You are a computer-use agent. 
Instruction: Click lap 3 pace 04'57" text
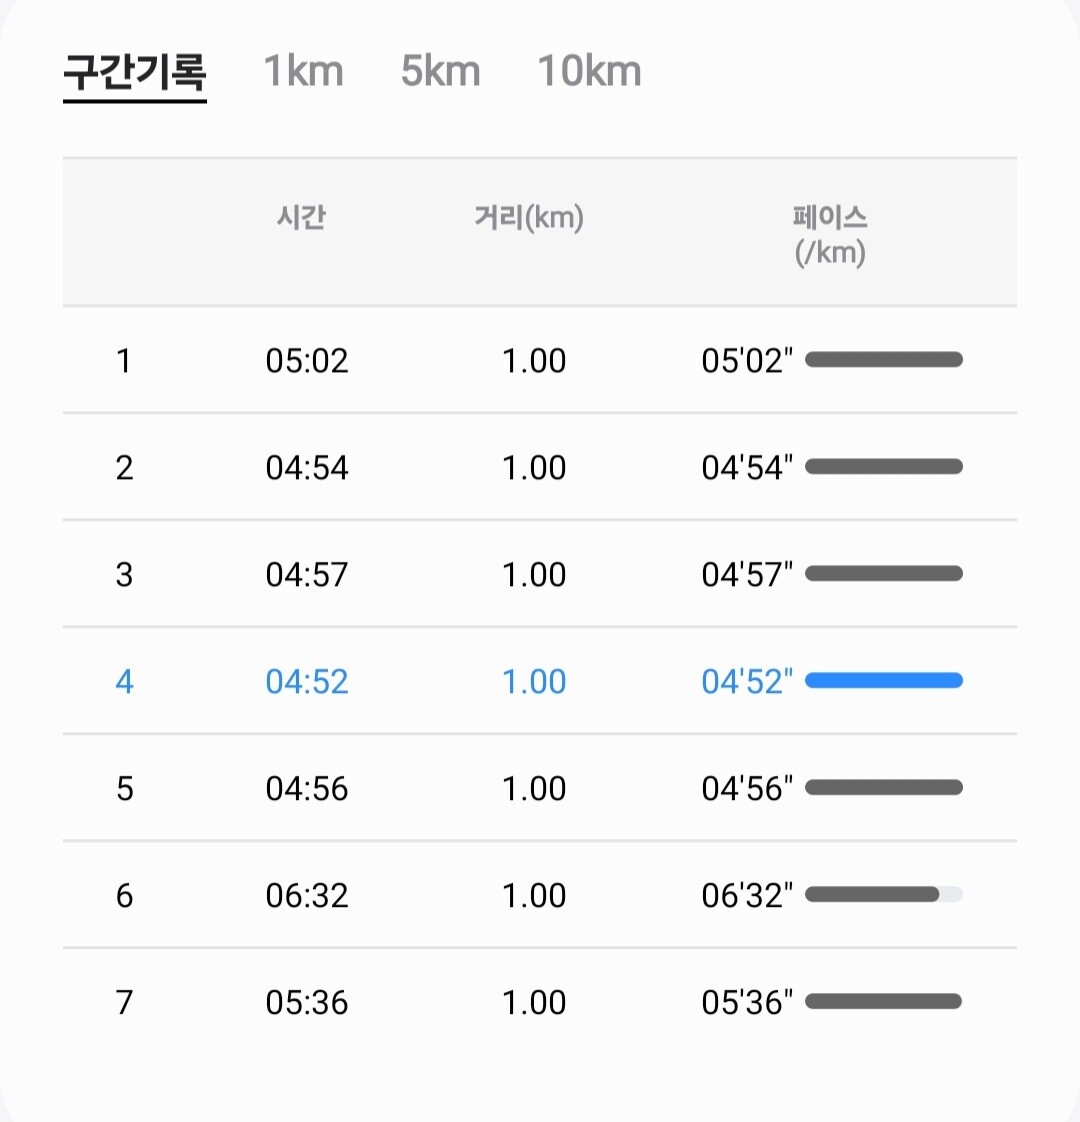(x=747, y=574)
